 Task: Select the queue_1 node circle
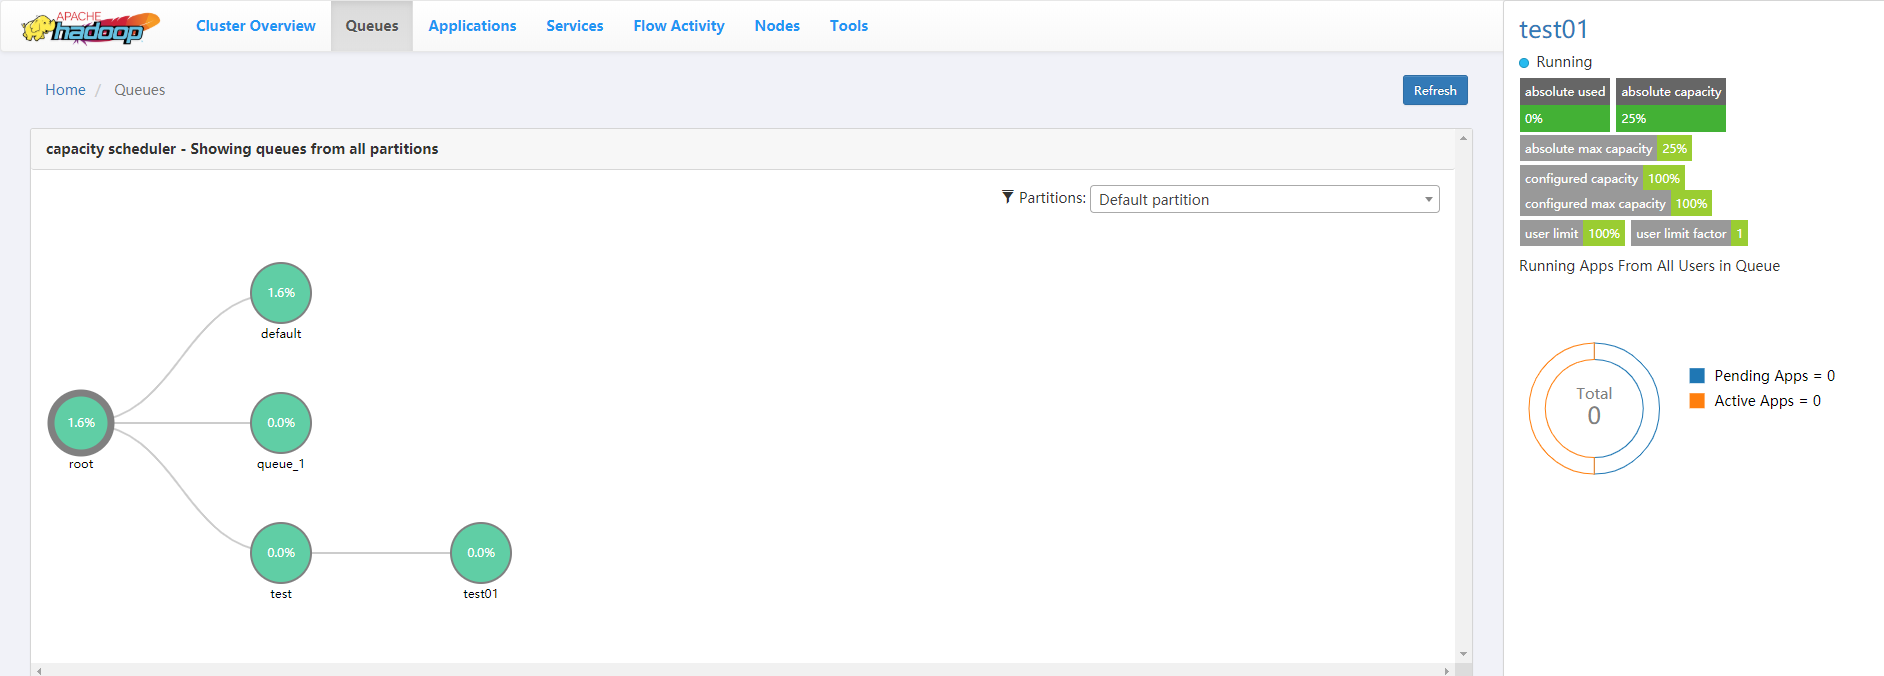(281, 423)
